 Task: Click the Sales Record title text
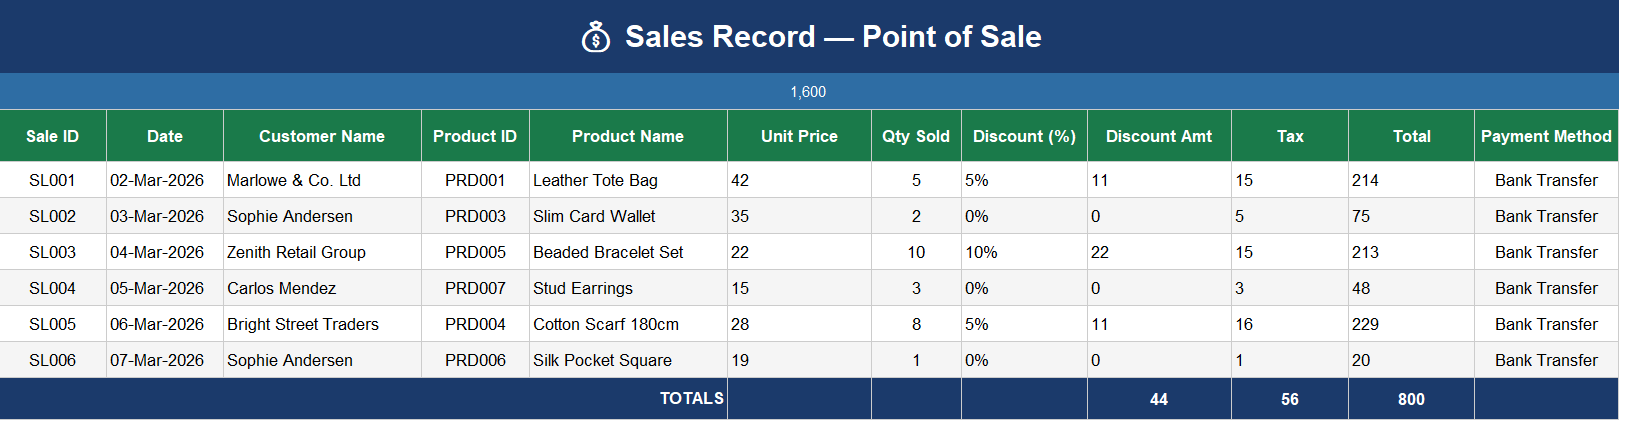(833, 37)
